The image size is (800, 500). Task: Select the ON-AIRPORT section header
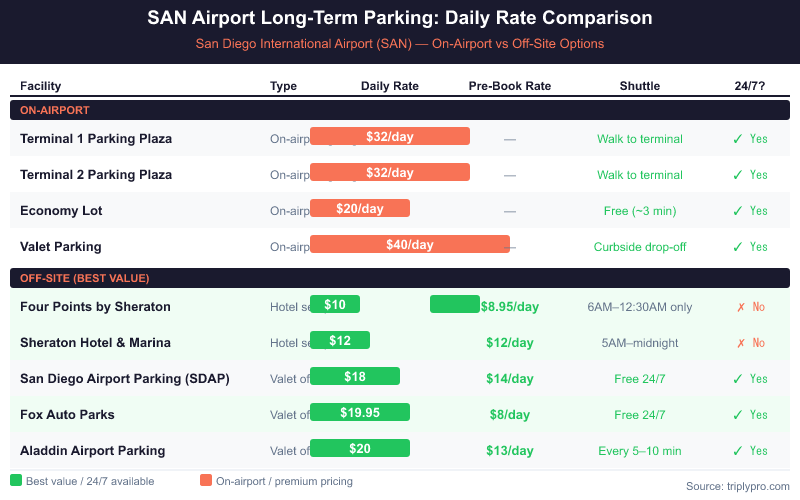click(56, 110)
